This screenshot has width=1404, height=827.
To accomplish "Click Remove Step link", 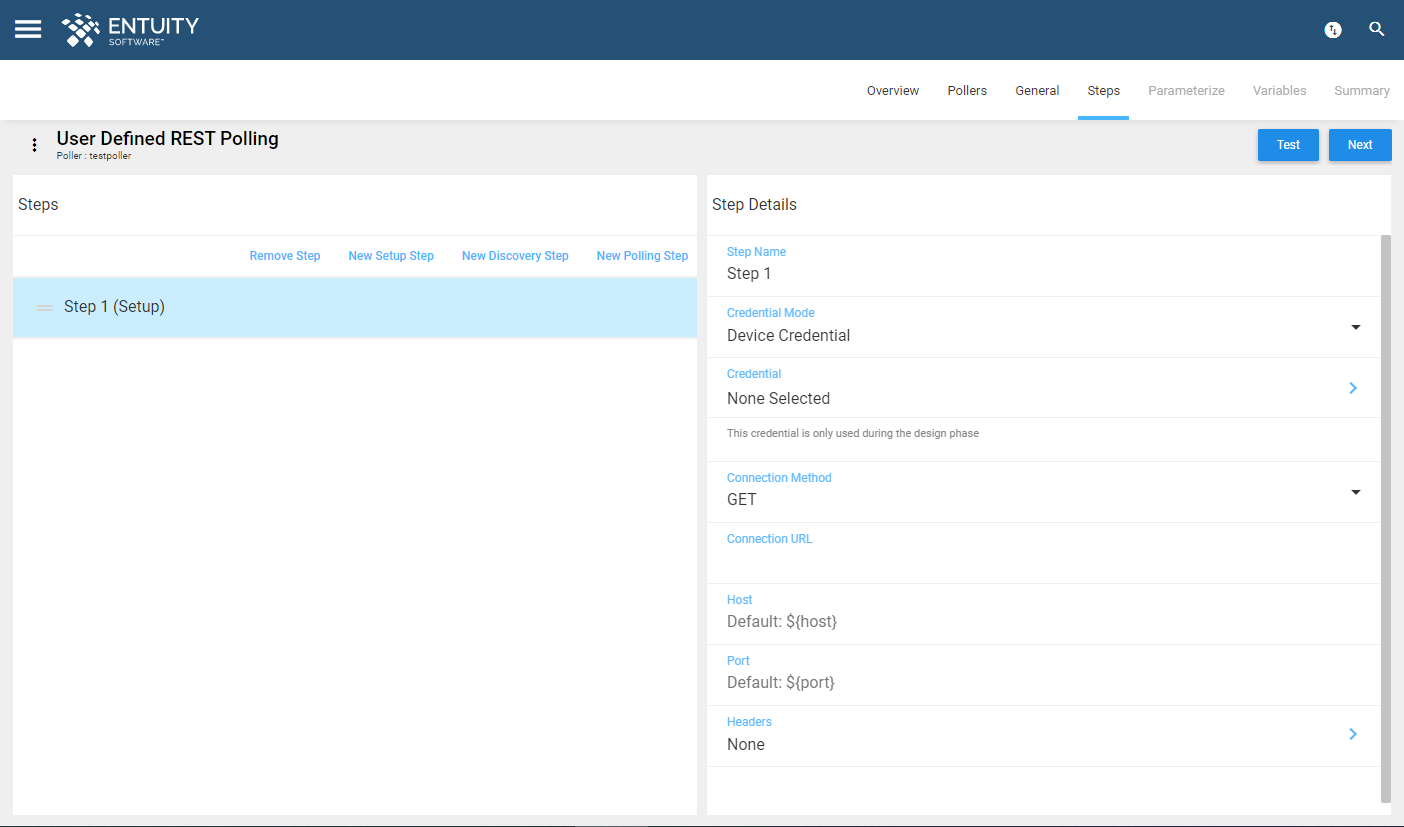I will click(x=285, y=256).
